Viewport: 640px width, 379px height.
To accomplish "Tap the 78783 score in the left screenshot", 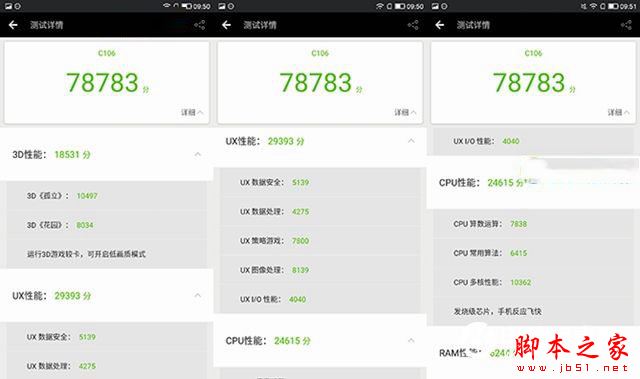I will (x=102, y=83).
